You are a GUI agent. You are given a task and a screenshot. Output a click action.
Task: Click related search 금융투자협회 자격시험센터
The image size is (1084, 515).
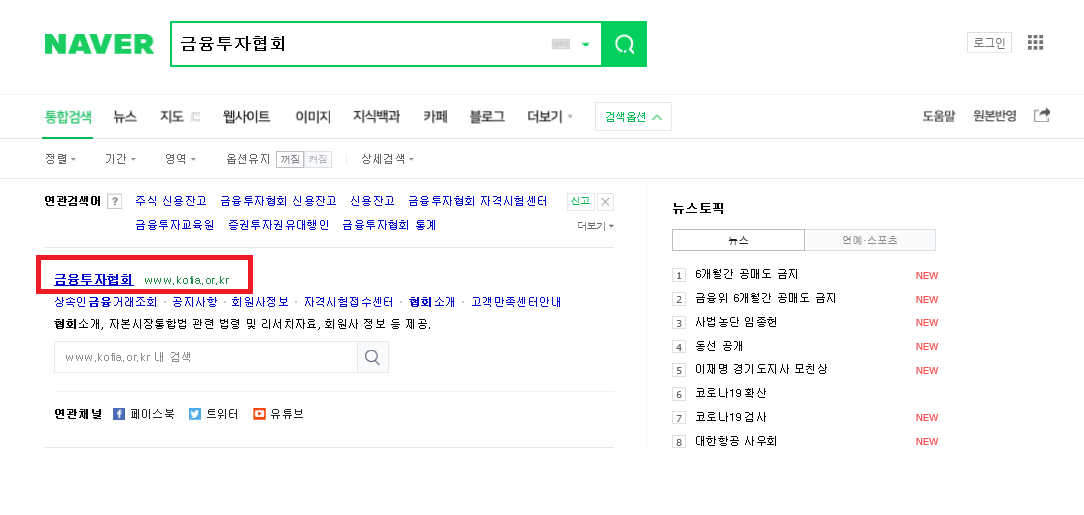point(478,201)
